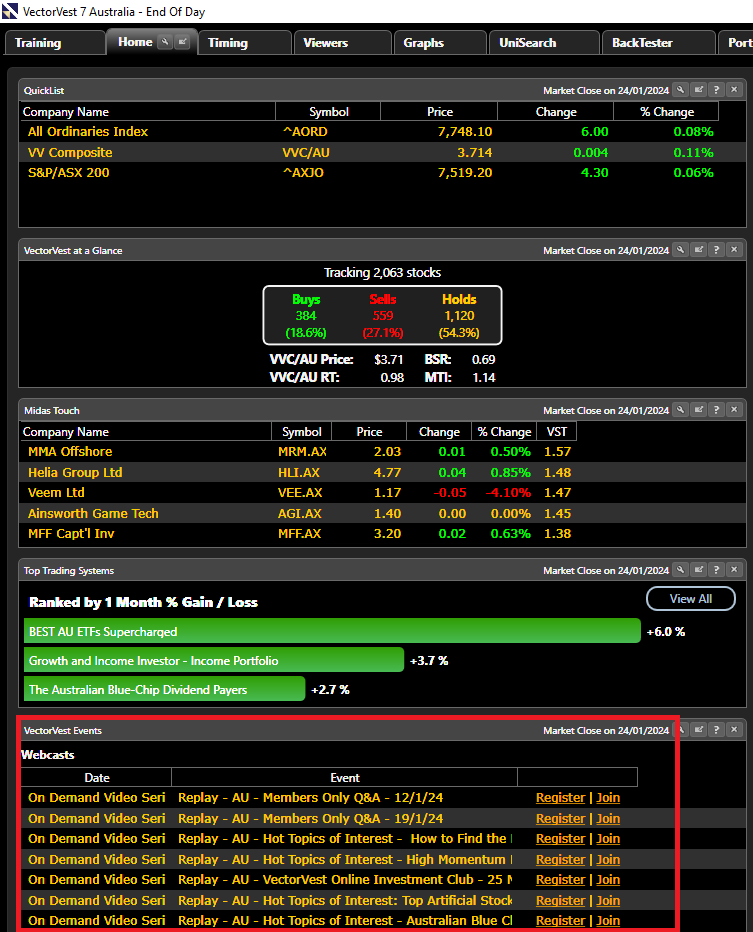Click the wrench icon on Home tab

tap(165, 42)
